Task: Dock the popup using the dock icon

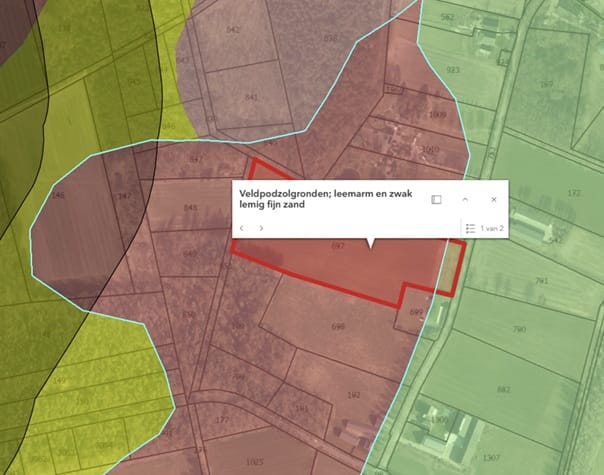Action: pyautogui.click(x=436, y=199)
